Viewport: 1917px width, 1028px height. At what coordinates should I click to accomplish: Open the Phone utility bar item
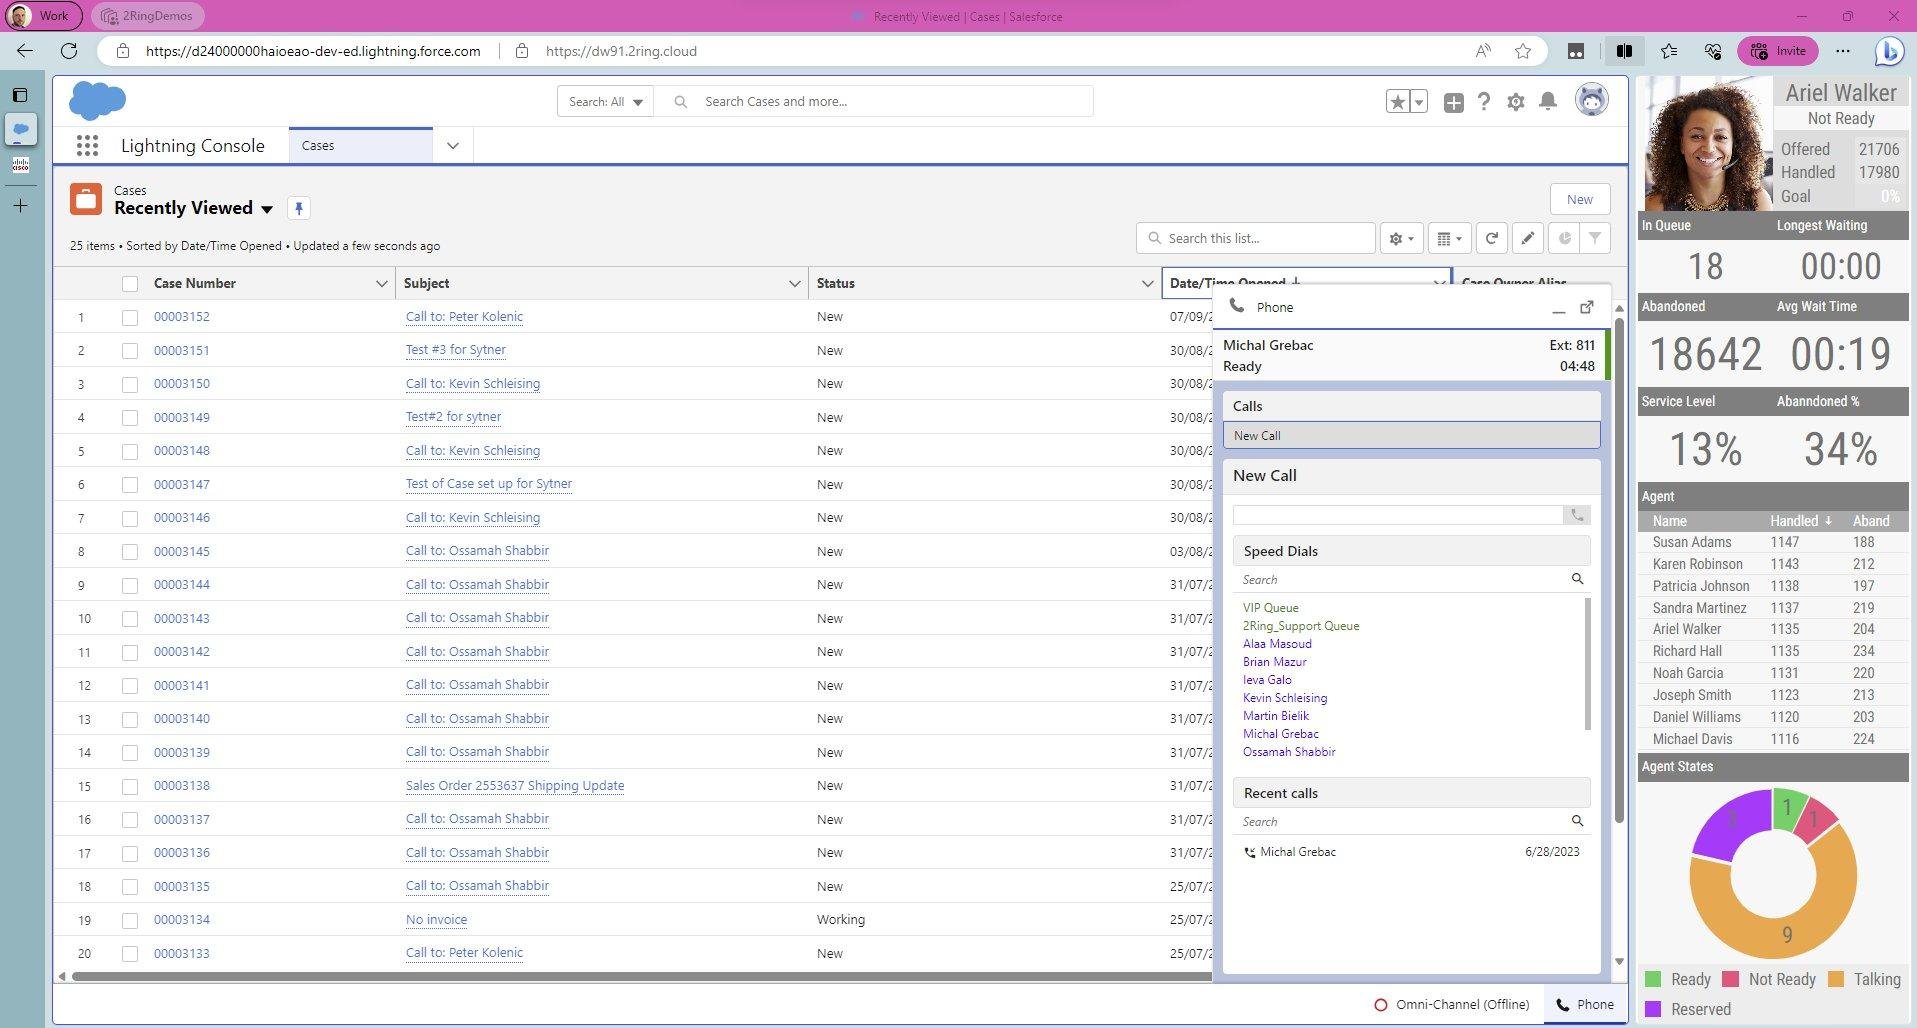[x=1584, y=1004]
